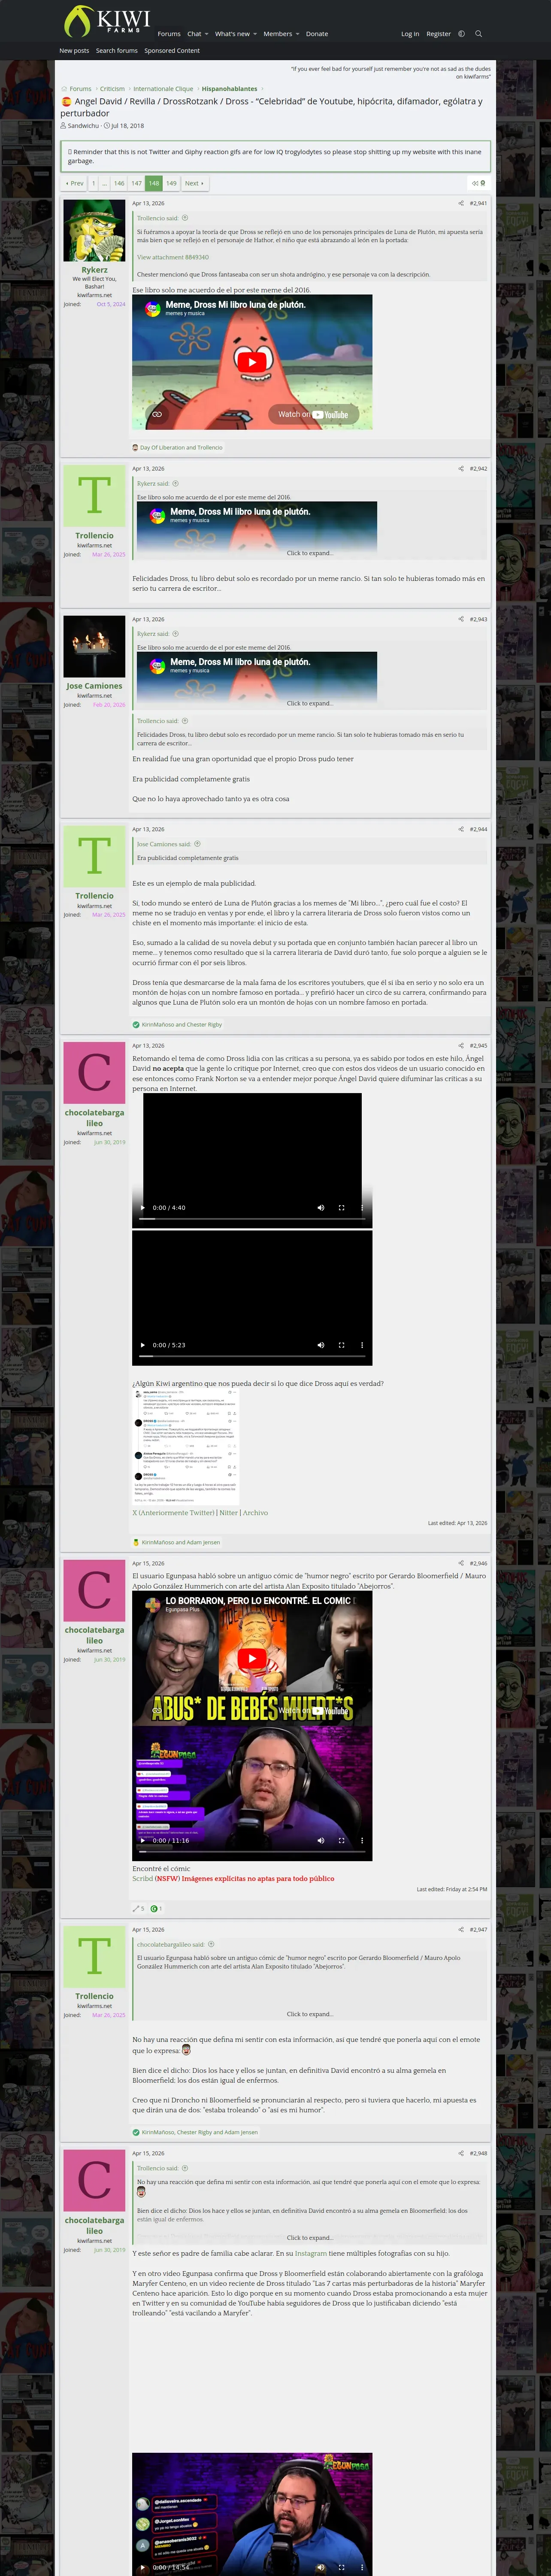
Task: Mute the 0:00 / 11:16 video
Action: [321, 1840]
